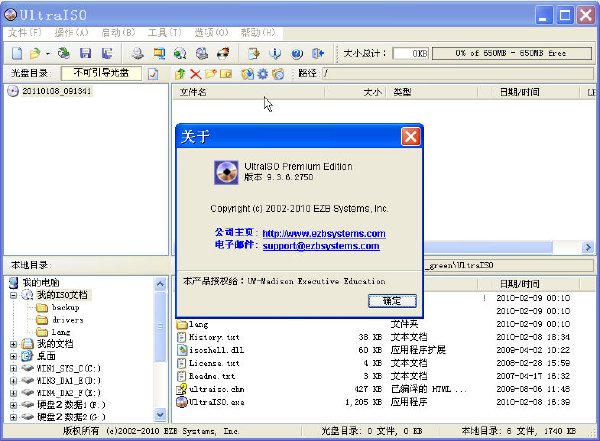
Task: Click the Exit door toolbar icon
Action: pyautogui.click(x=318, y=53)
